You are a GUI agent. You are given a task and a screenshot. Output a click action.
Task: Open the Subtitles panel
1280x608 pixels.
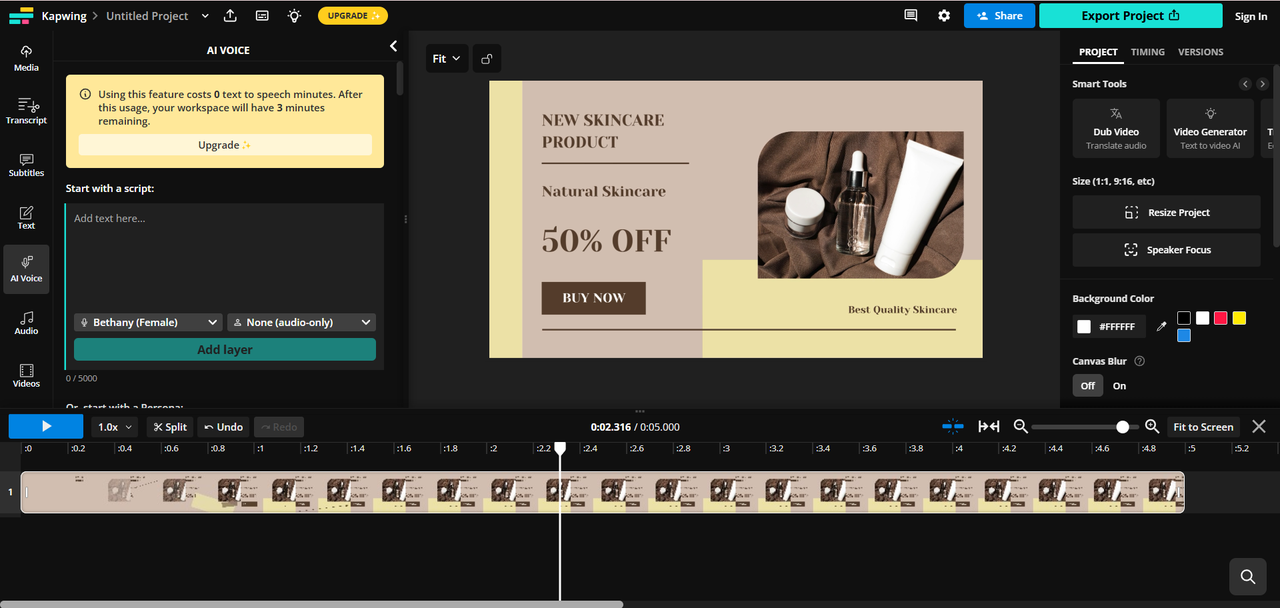[26, 164]
